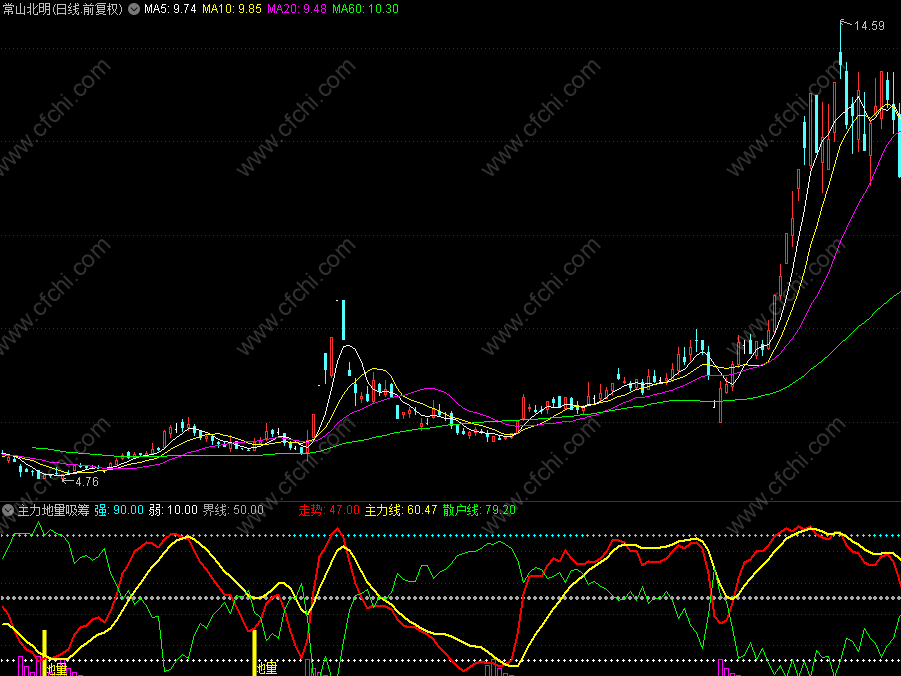Click the 14.59 high price flag marker
The height and width of the screenshot is (676, 901).
[x=863, y=25]
